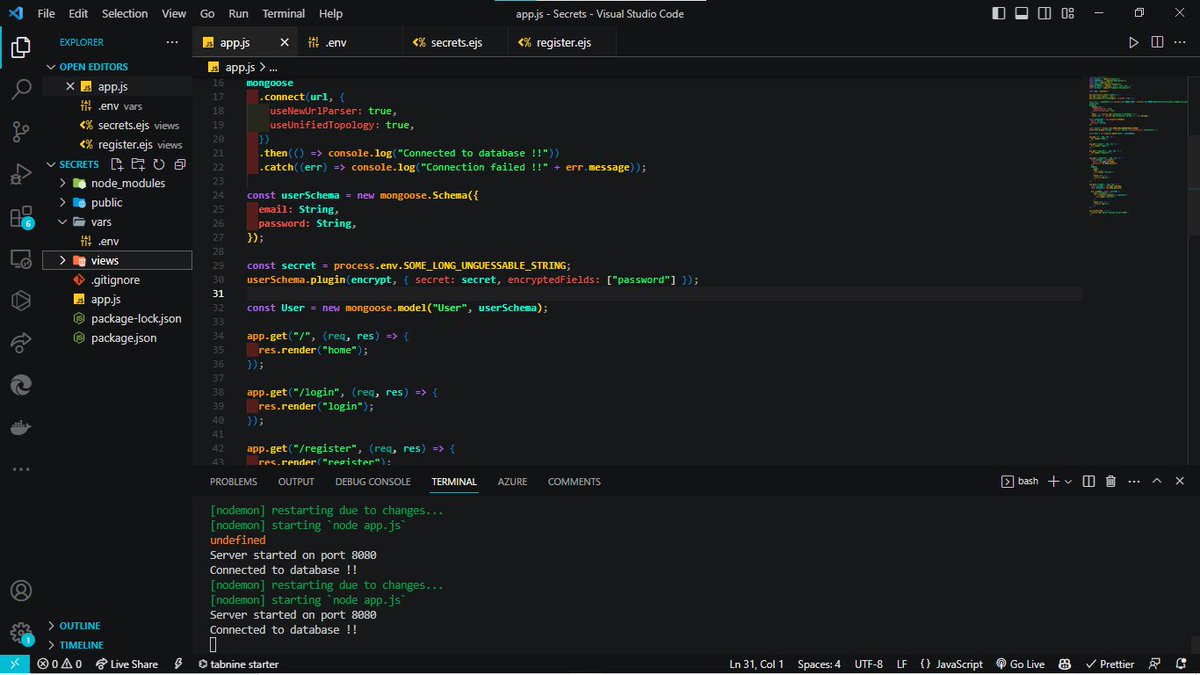Expand the OUTLINE section

(x=80, y=626)
